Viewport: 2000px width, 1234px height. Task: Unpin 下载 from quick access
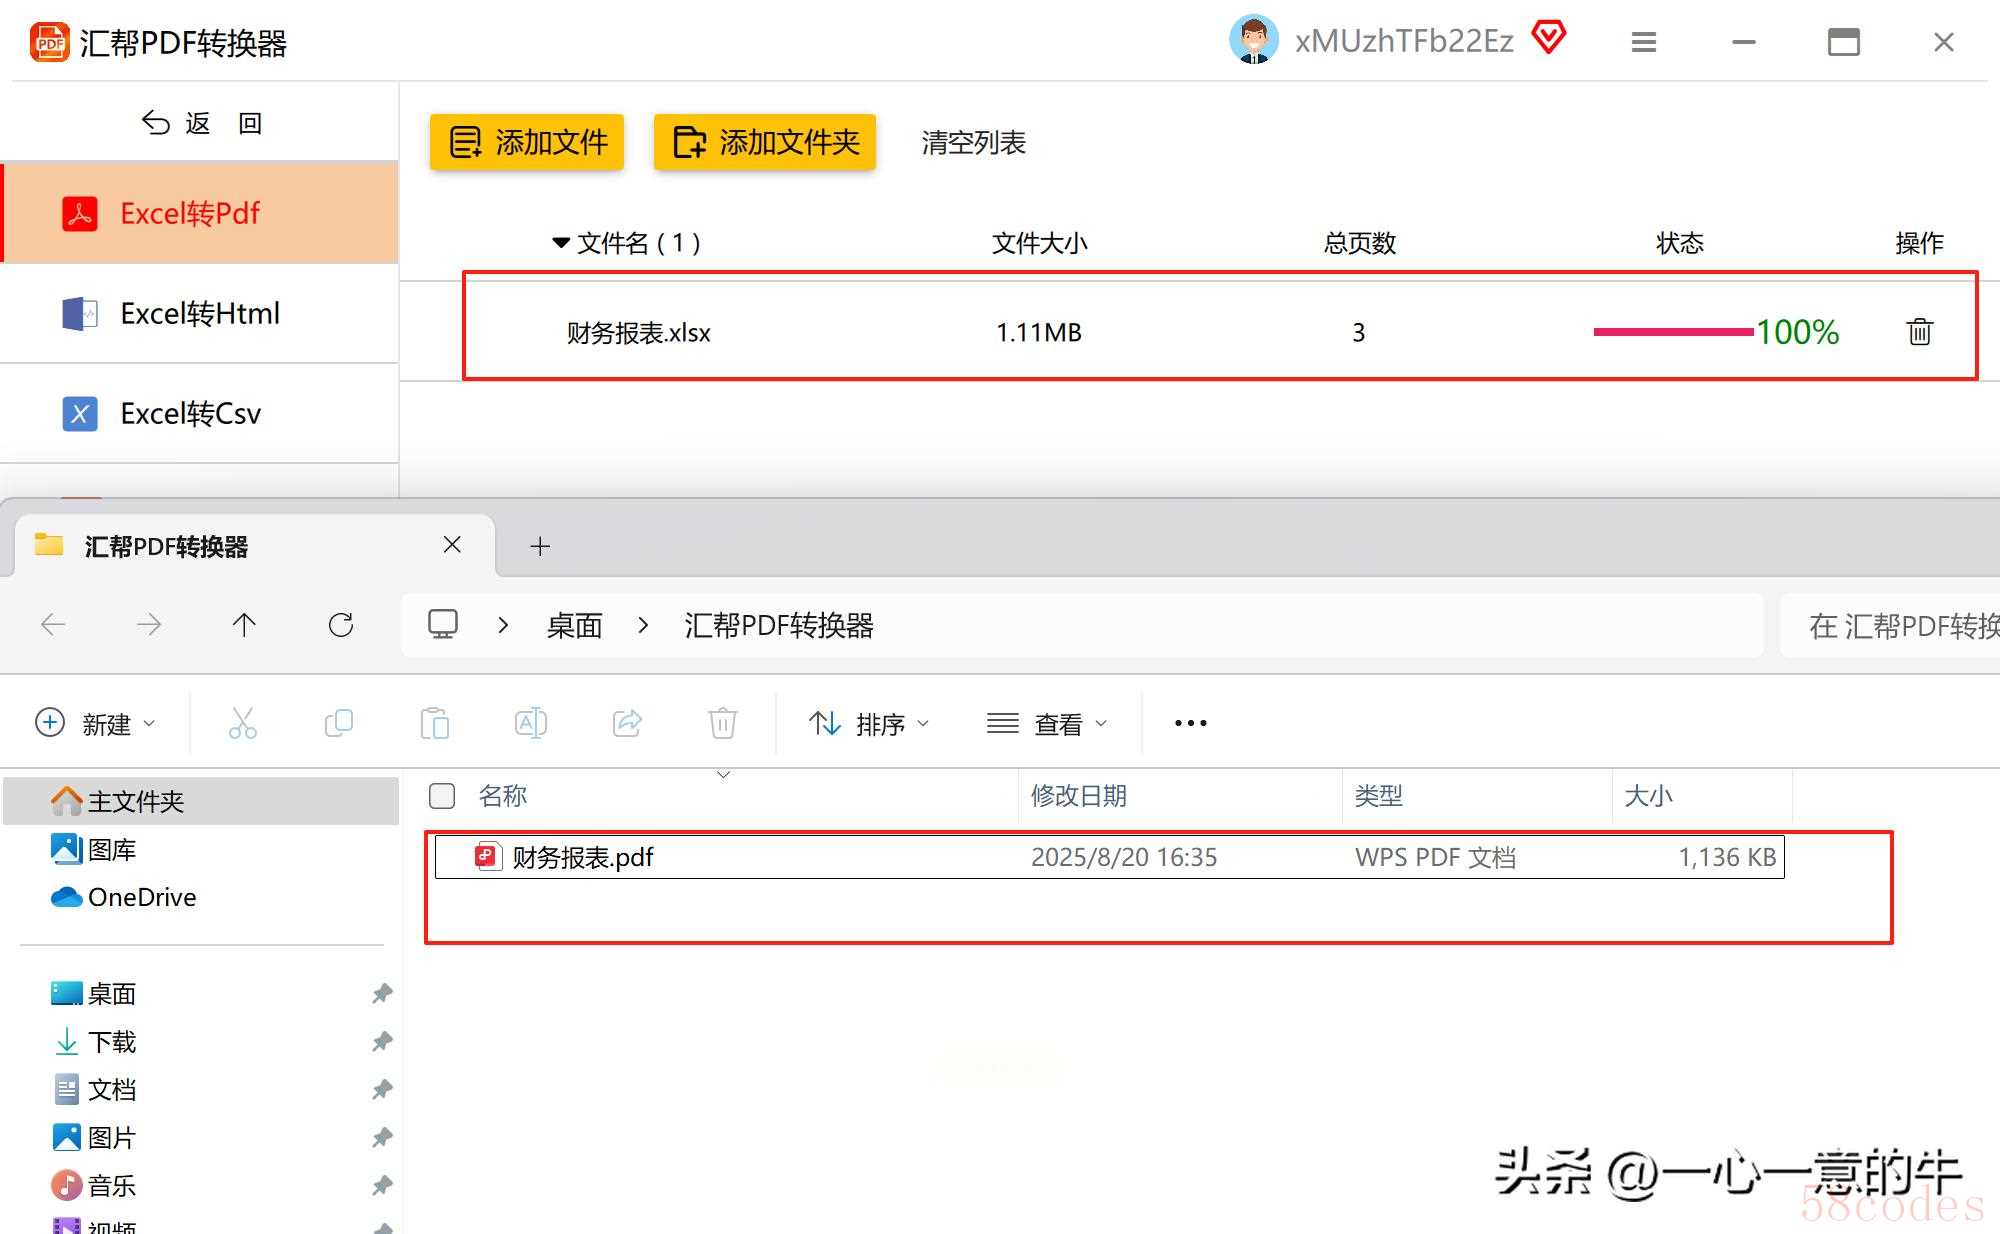(381, 1041)
